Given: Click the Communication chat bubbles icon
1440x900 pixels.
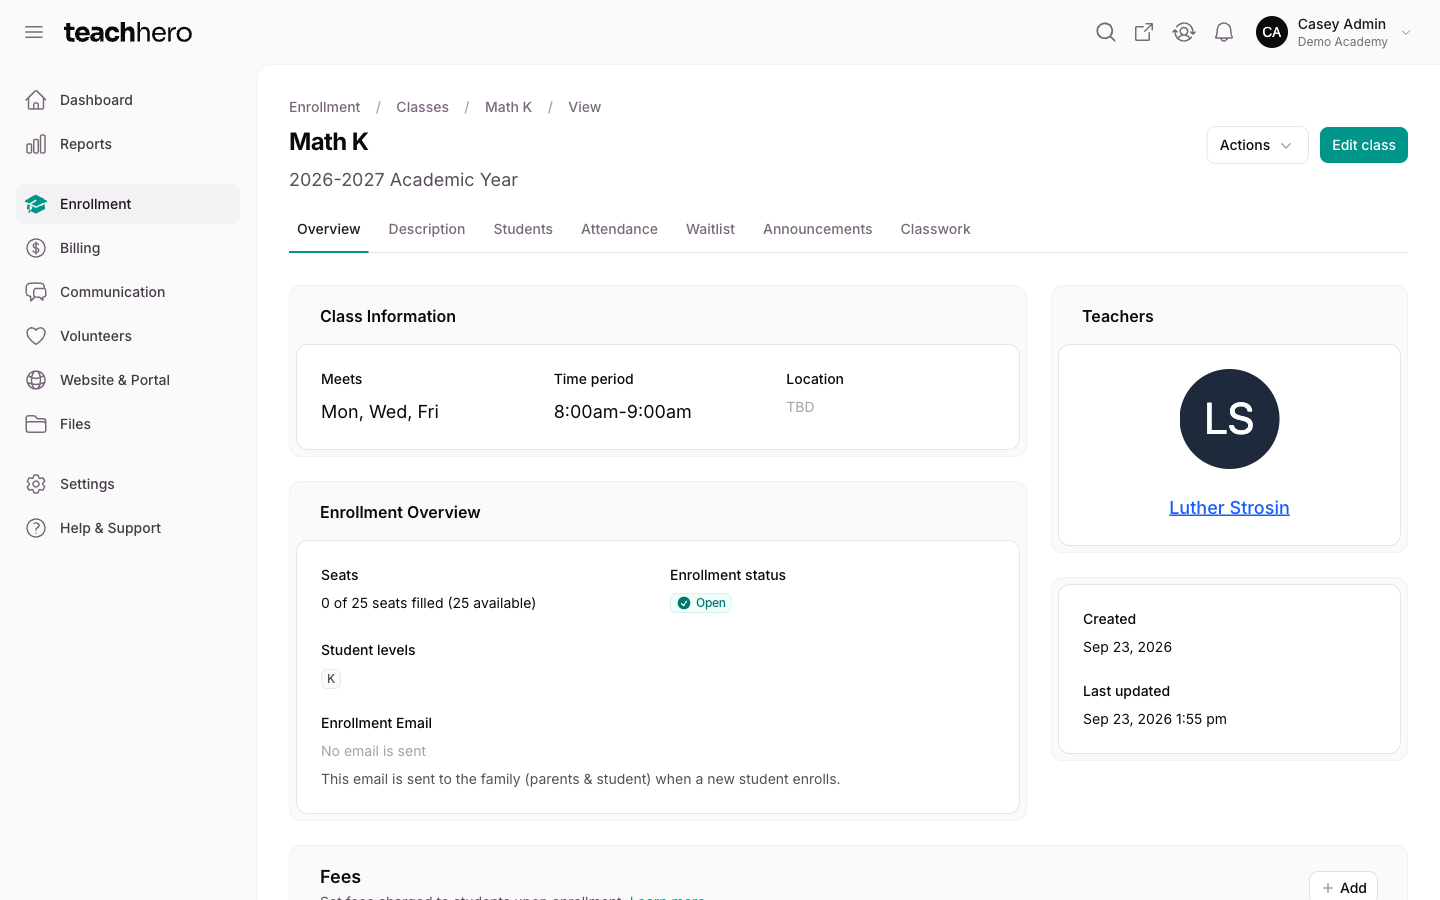Looking at the screenshot, I should tap(36, 292).
